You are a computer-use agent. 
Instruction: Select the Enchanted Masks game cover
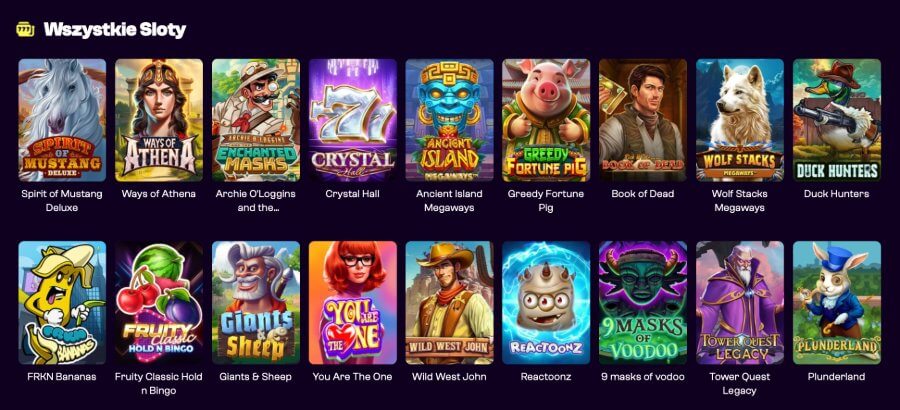point(256,120)
